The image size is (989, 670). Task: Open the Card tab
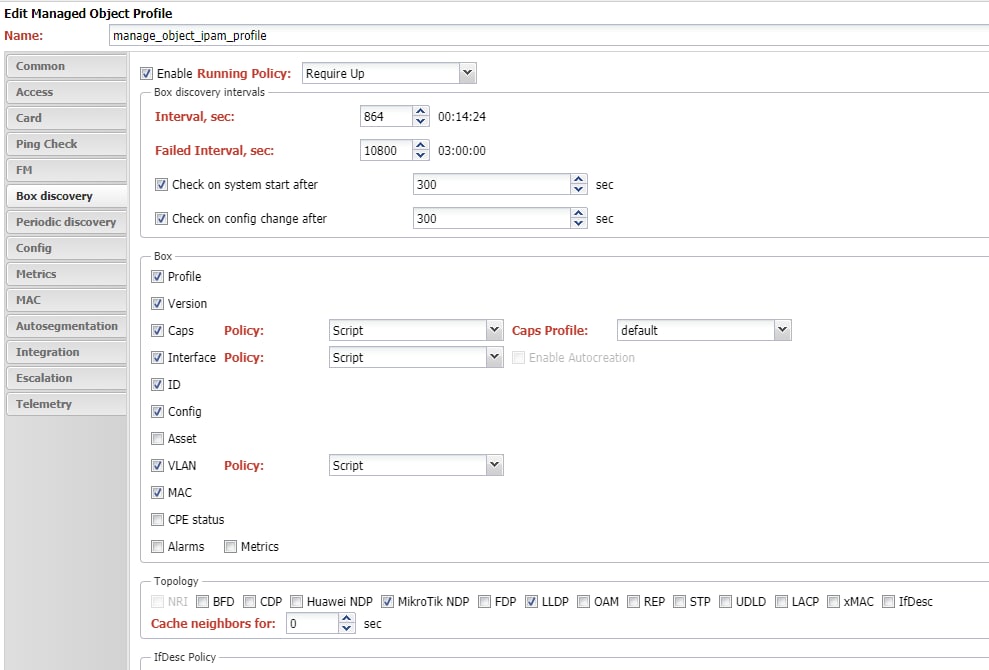[66, 118]
